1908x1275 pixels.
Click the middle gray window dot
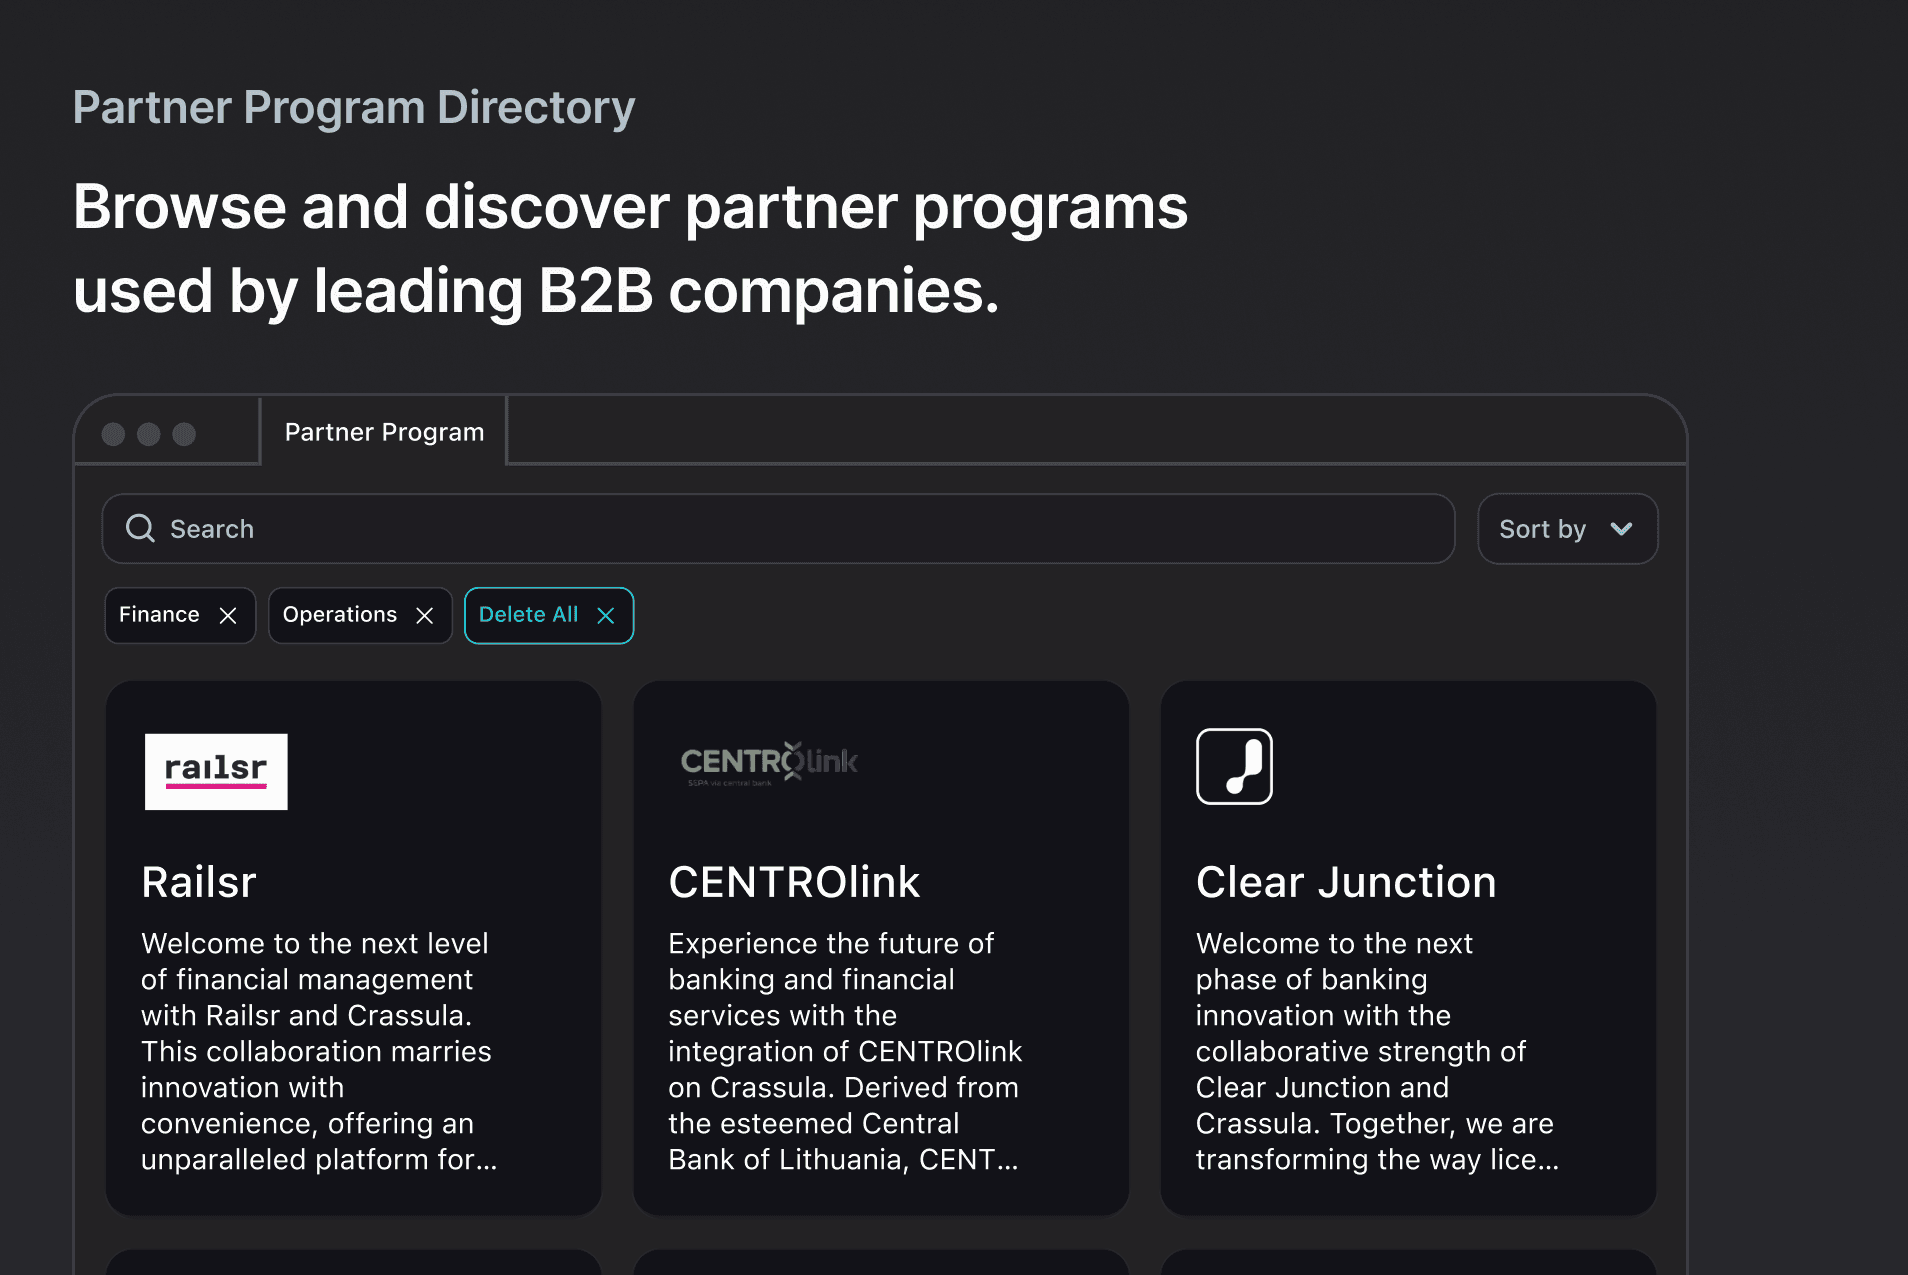pos(148,434)
